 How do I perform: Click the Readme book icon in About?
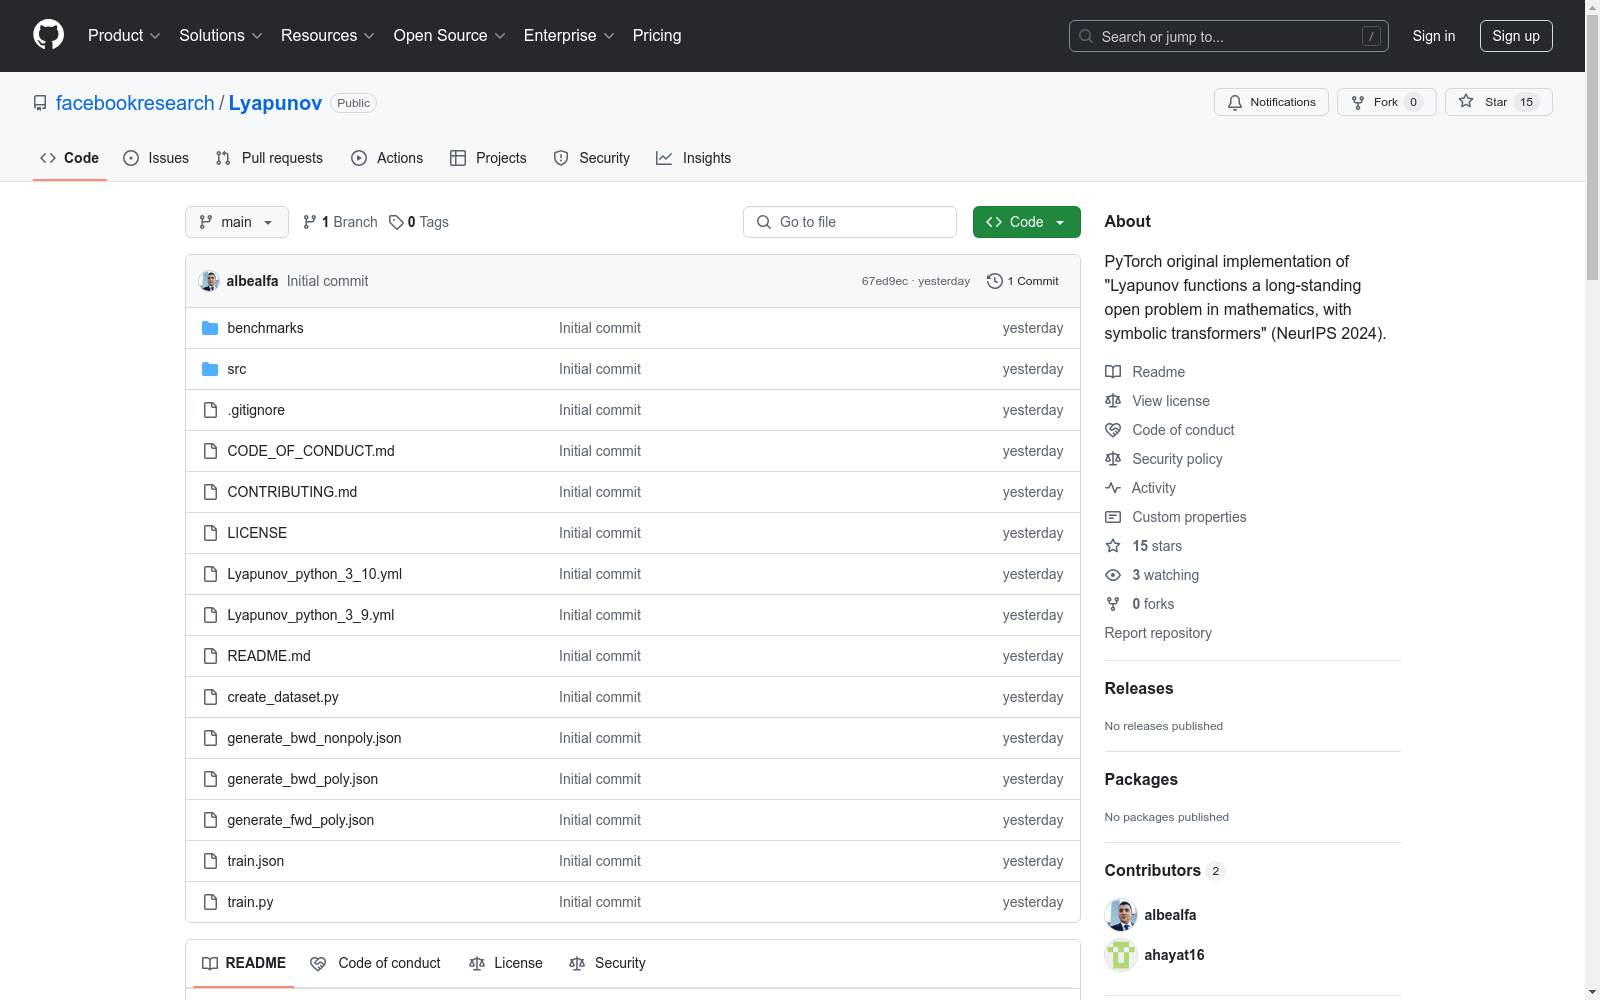(1113, 372)
